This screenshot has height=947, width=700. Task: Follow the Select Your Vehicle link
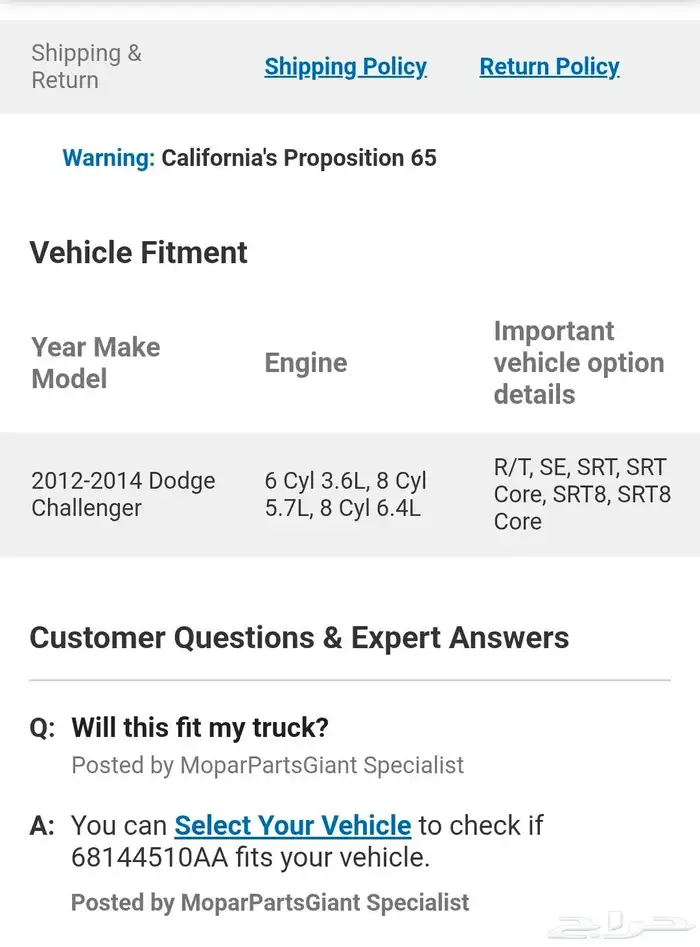click(292, 825)
